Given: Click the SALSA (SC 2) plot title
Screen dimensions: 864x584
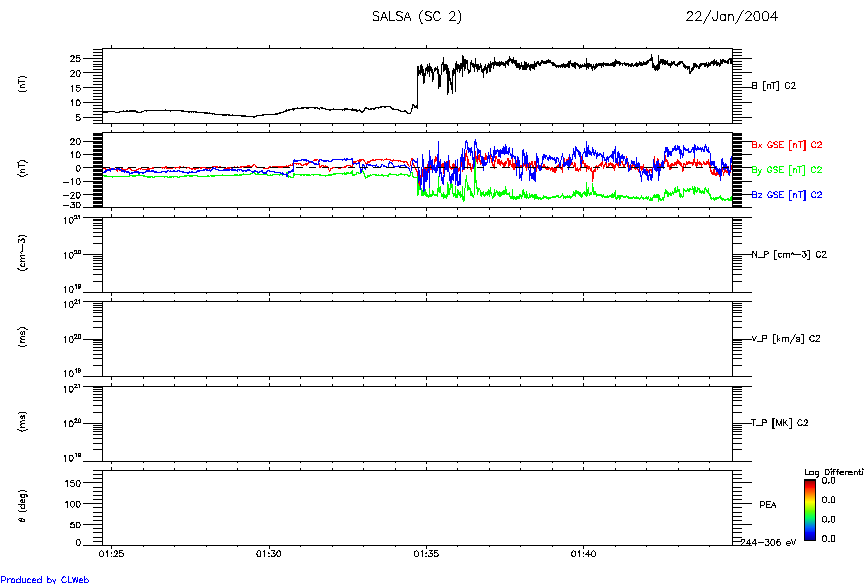Looking at the screenshot, I should click(x=417, y=17).
